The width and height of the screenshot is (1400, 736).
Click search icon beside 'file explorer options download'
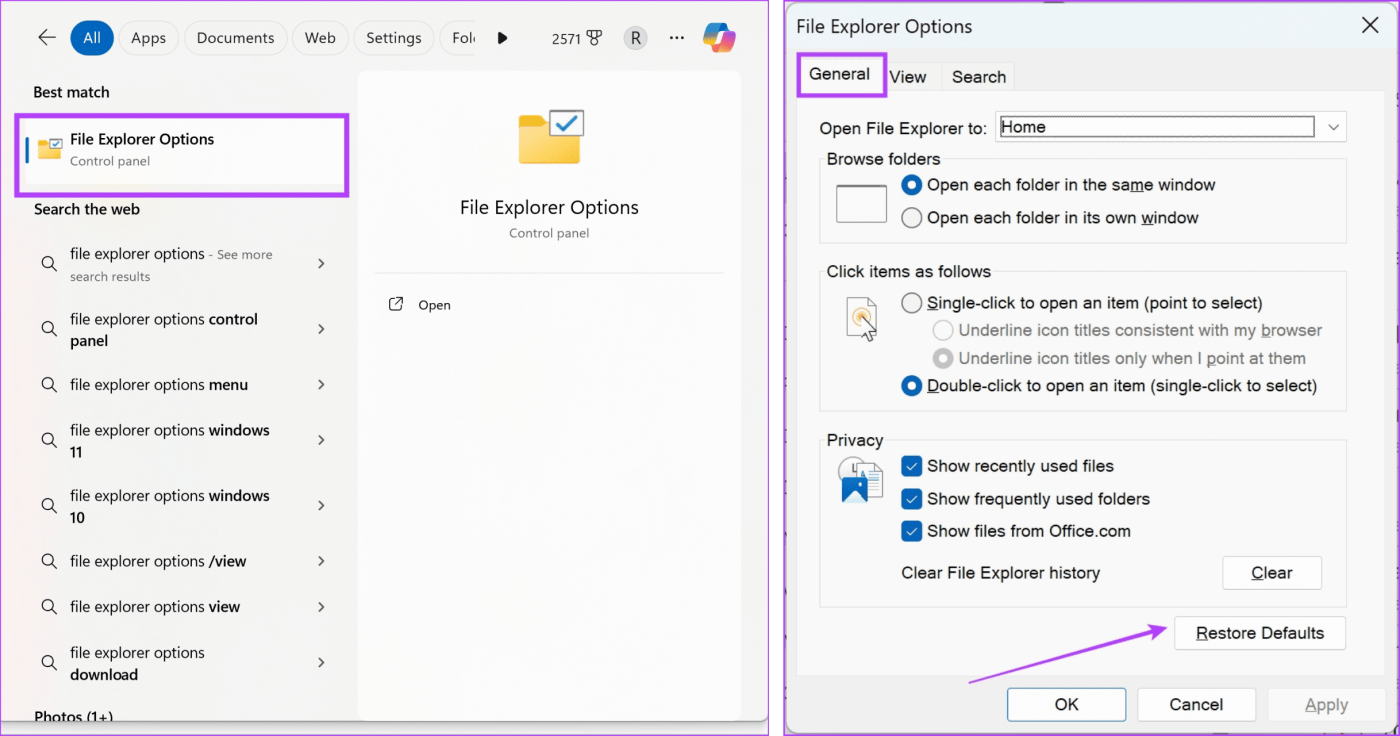pyautogui.click(x=48, y=663)
